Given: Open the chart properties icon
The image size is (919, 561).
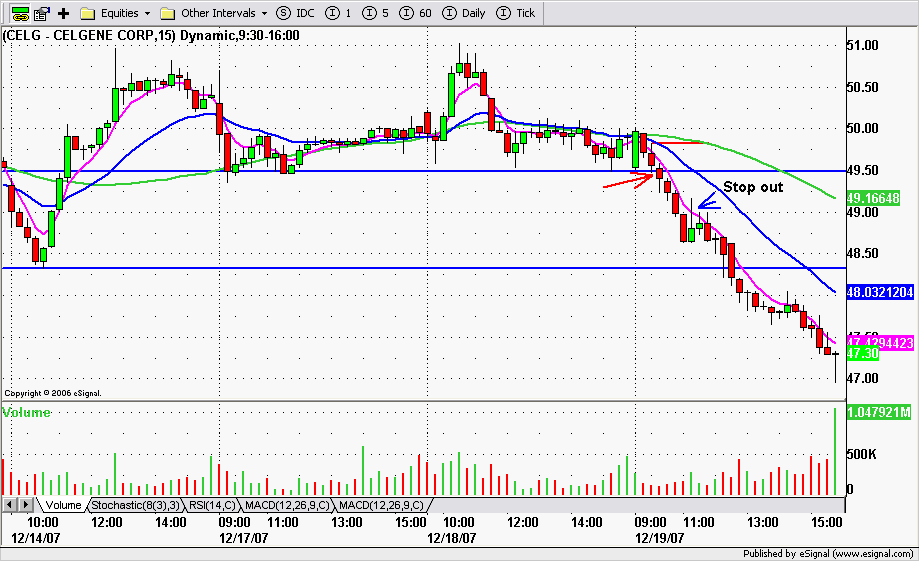Looking at the screenshot, I should 41,13.
